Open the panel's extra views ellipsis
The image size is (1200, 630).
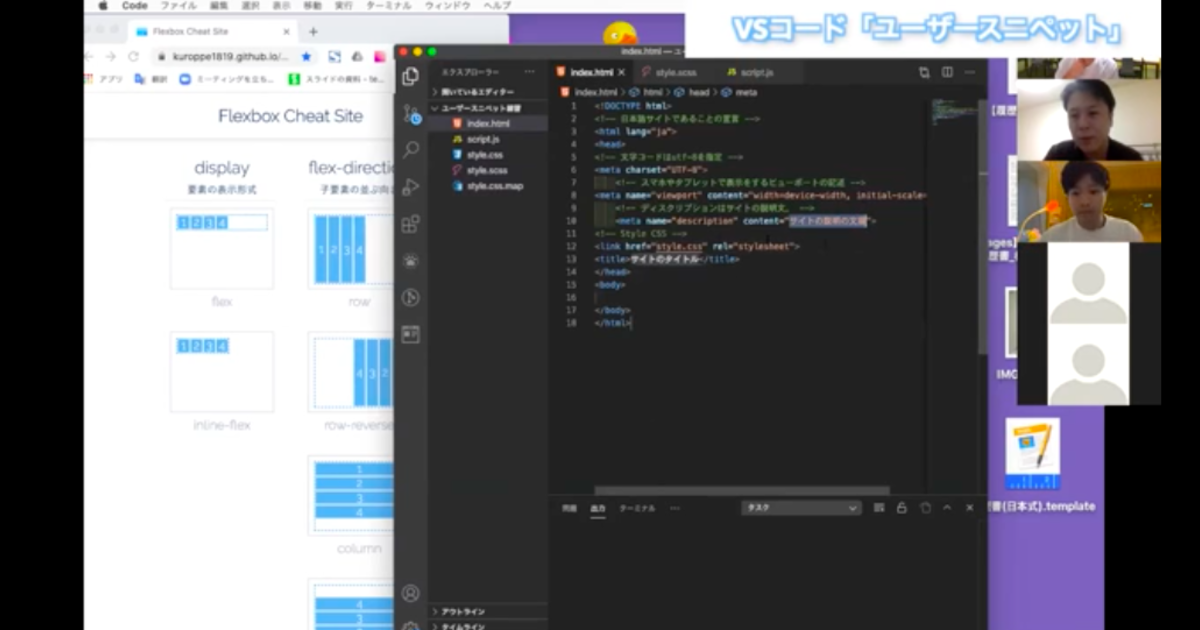click(674, 508)
